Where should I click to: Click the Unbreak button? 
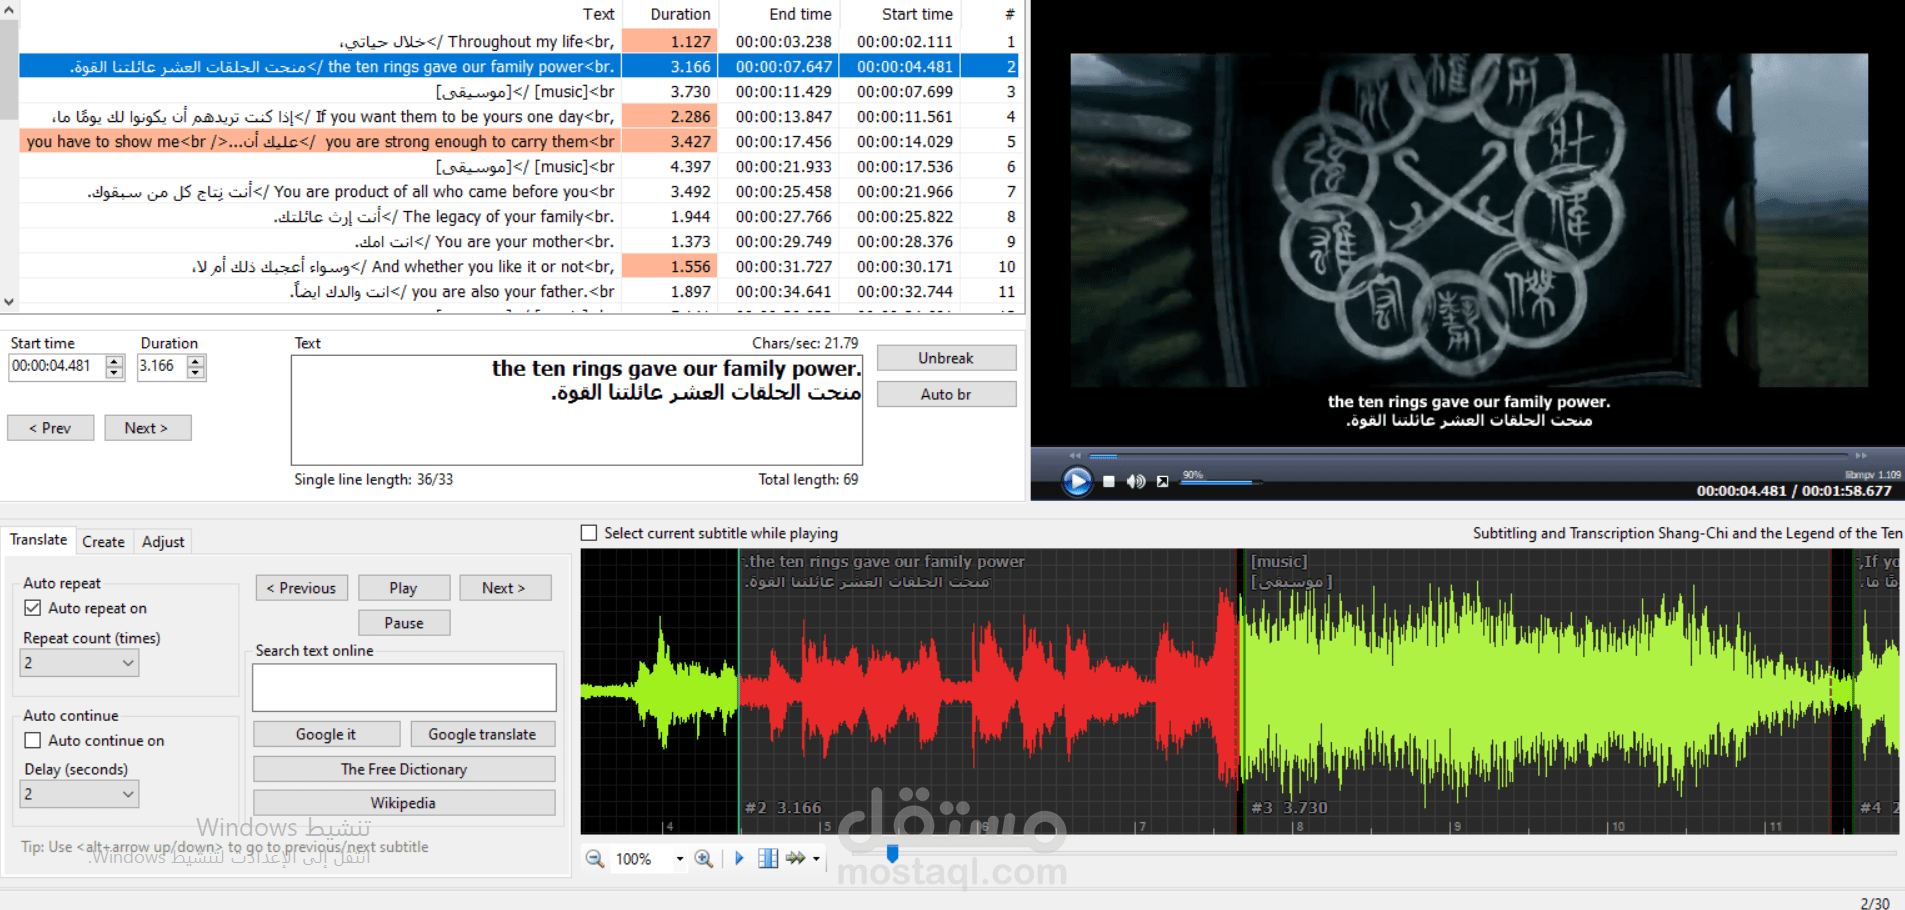[946, 358]
